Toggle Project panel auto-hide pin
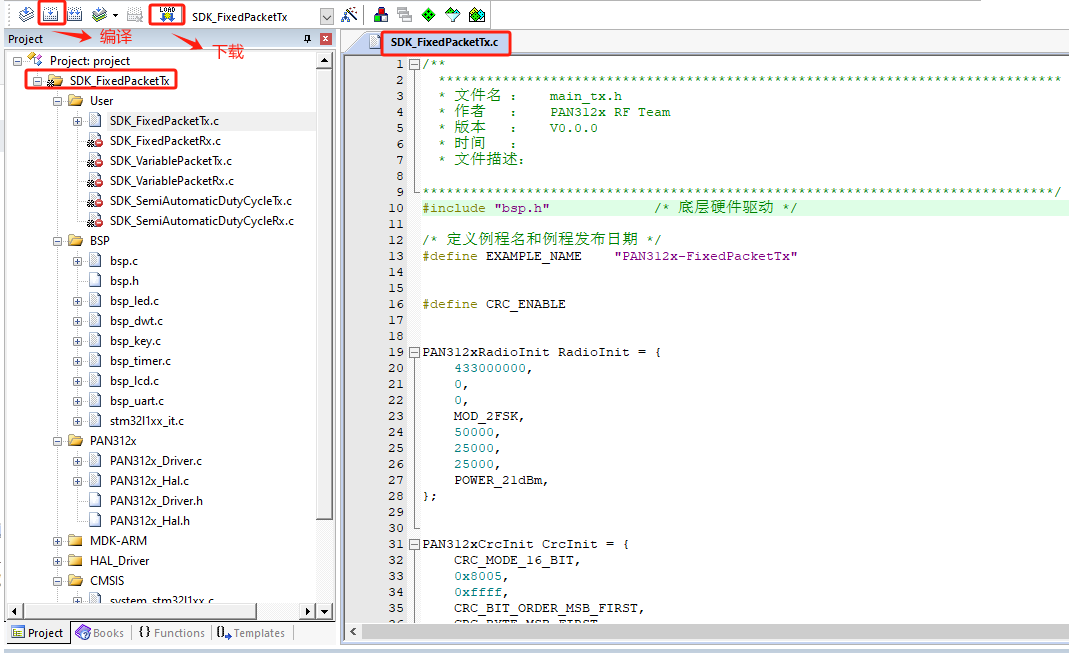This screenshot has width=1069, height=653. (x=307, y=39)
